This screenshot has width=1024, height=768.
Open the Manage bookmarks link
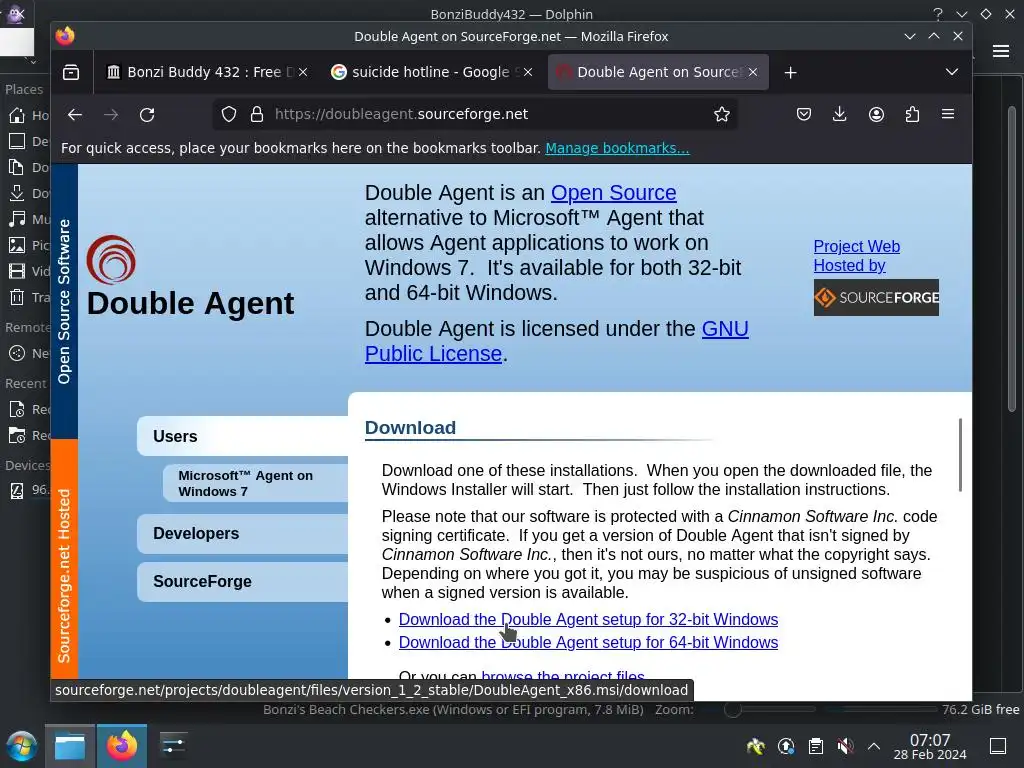pos(617,148)
